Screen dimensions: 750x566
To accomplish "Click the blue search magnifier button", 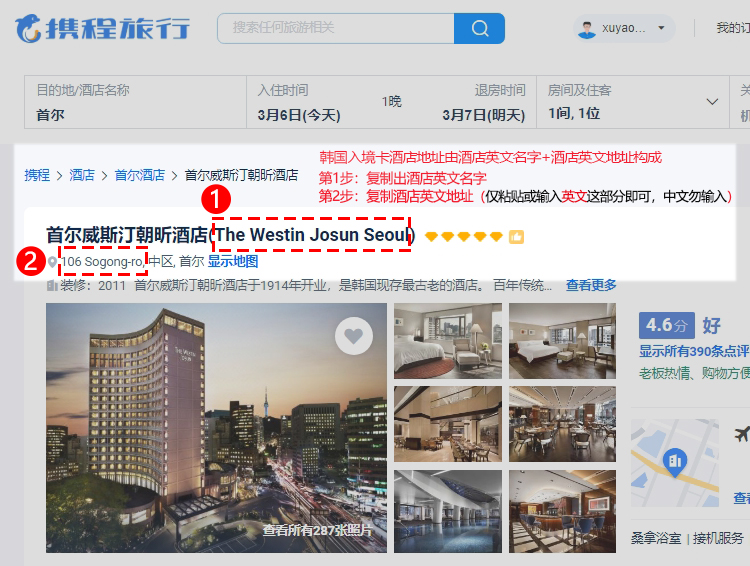I will pos(479,29).
